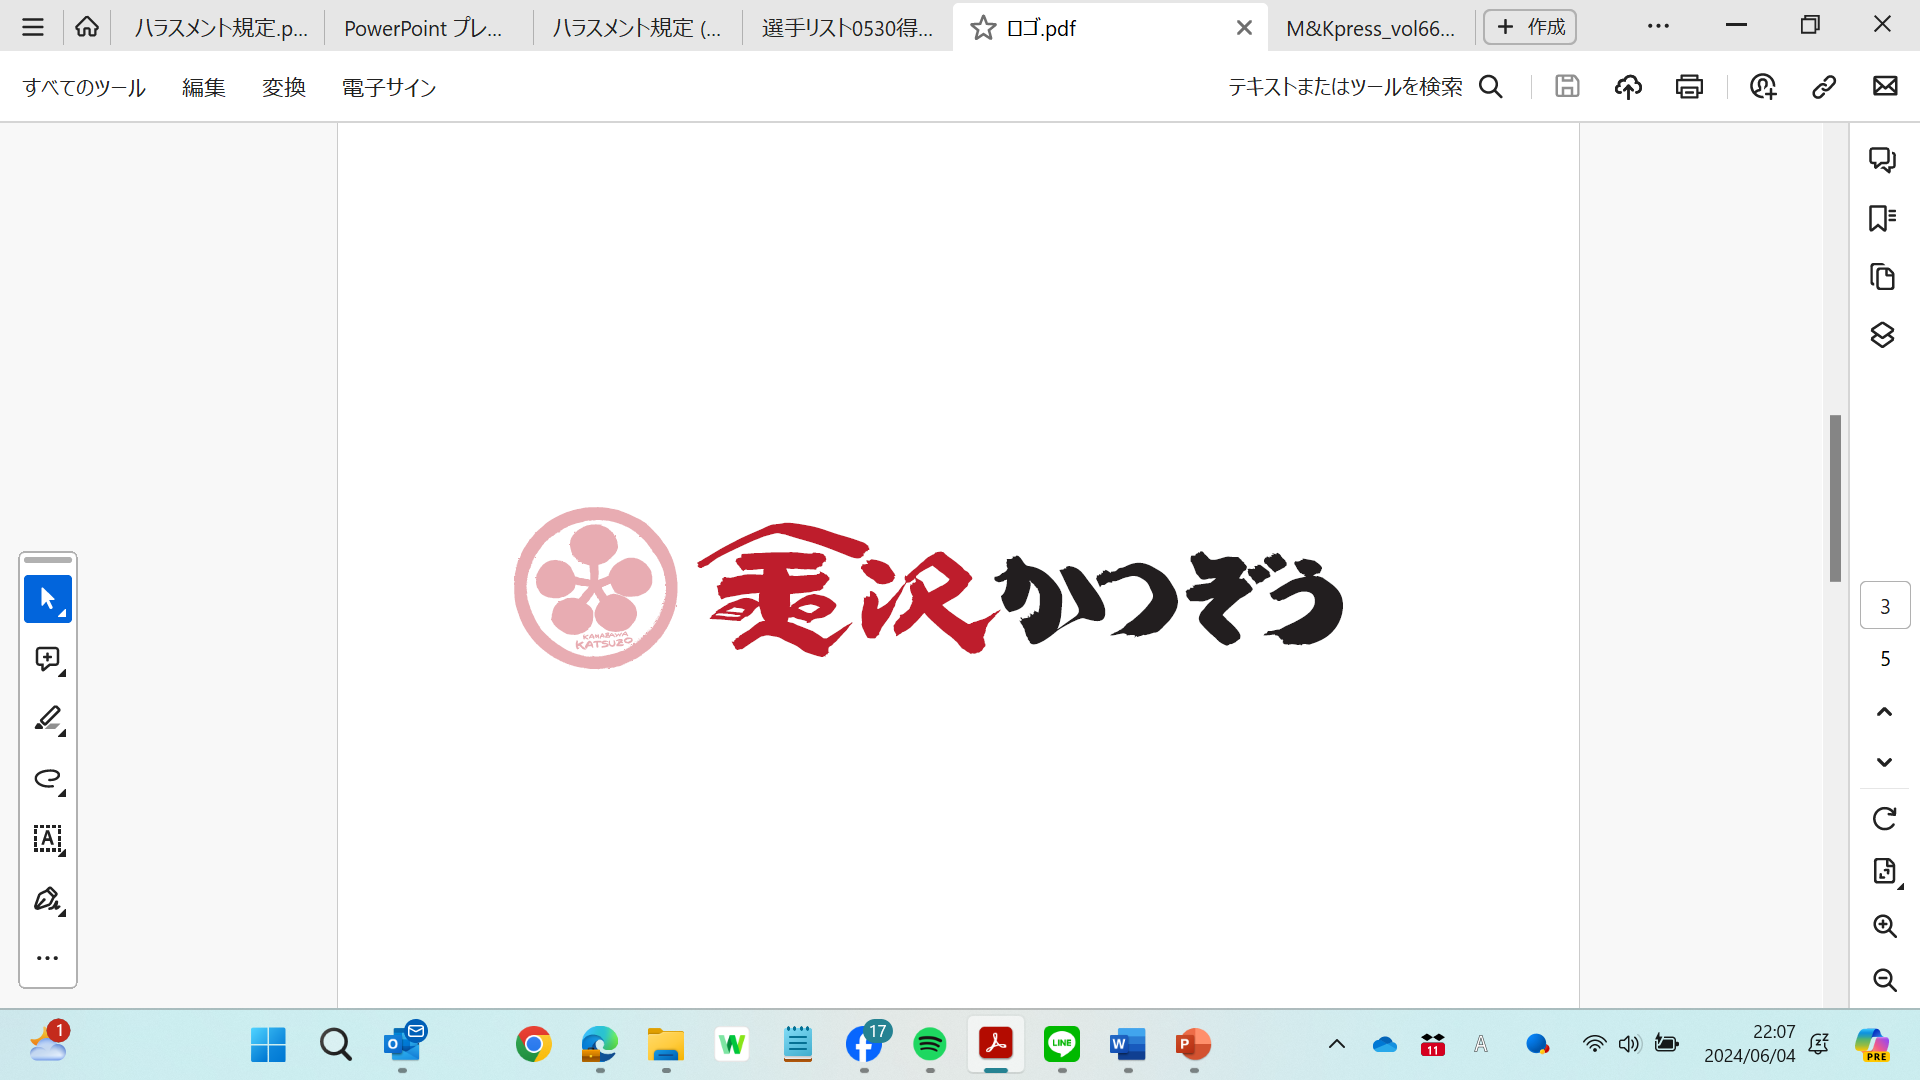Open Spotify from the taskbar
This screenshot has width=1920, height=1080.
[x=930, y=1045]
